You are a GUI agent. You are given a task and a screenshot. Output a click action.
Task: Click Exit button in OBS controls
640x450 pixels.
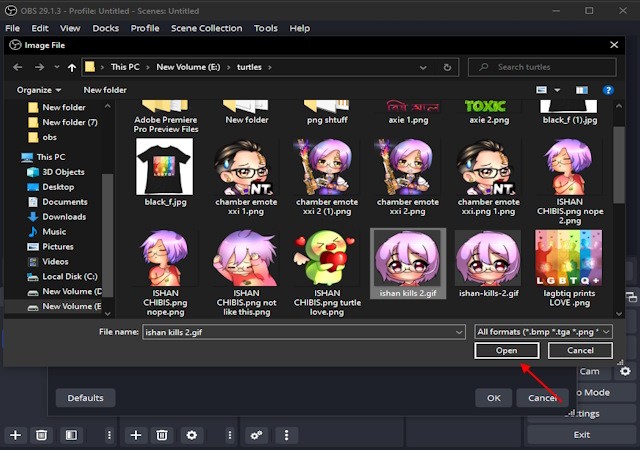582,435
